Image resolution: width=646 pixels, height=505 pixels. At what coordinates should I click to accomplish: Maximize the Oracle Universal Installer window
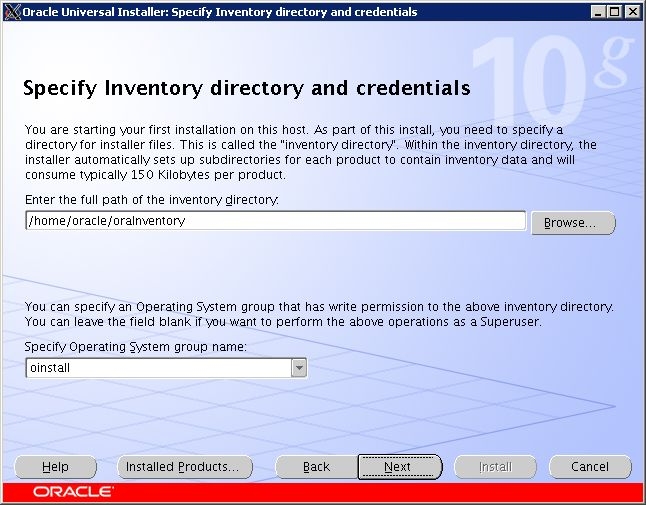coord(614,12)
